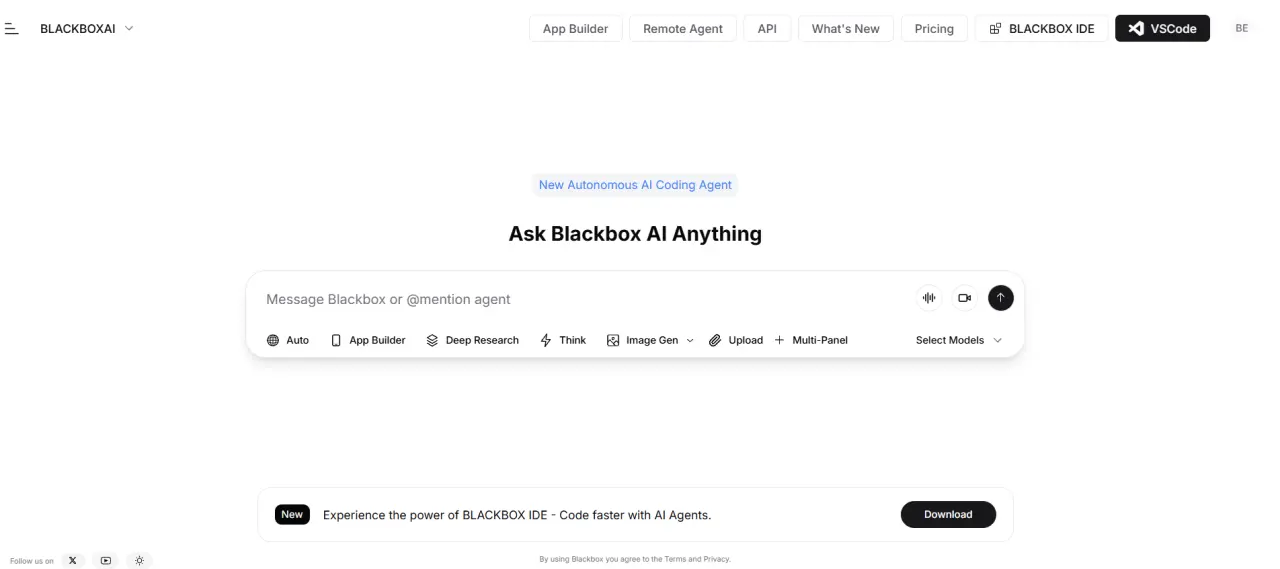1280x569 pixels.
Task: Open New Autonomous AI Coding Agent link
Action: coord(635,185)
